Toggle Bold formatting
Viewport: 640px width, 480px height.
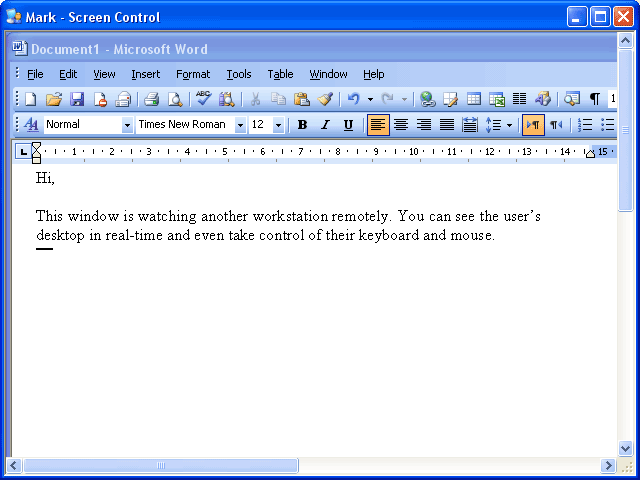coord(302,124)
